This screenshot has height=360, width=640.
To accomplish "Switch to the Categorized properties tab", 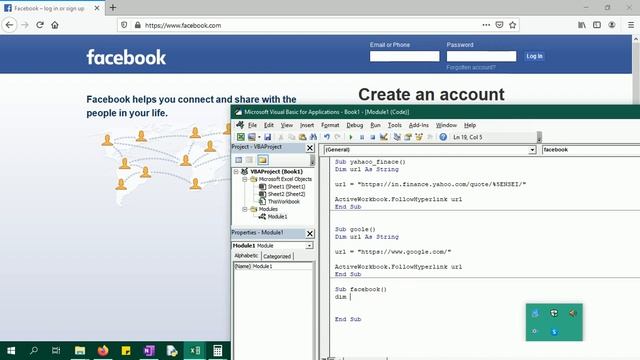I will 277,256.
